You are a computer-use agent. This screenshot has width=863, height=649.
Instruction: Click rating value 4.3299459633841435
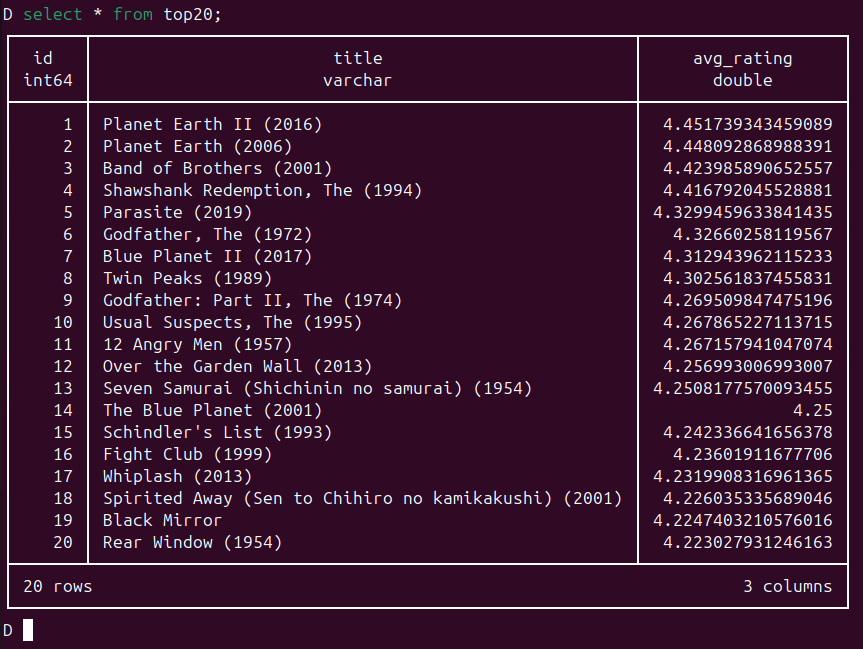pyautogui.click(x=742, y=212)
